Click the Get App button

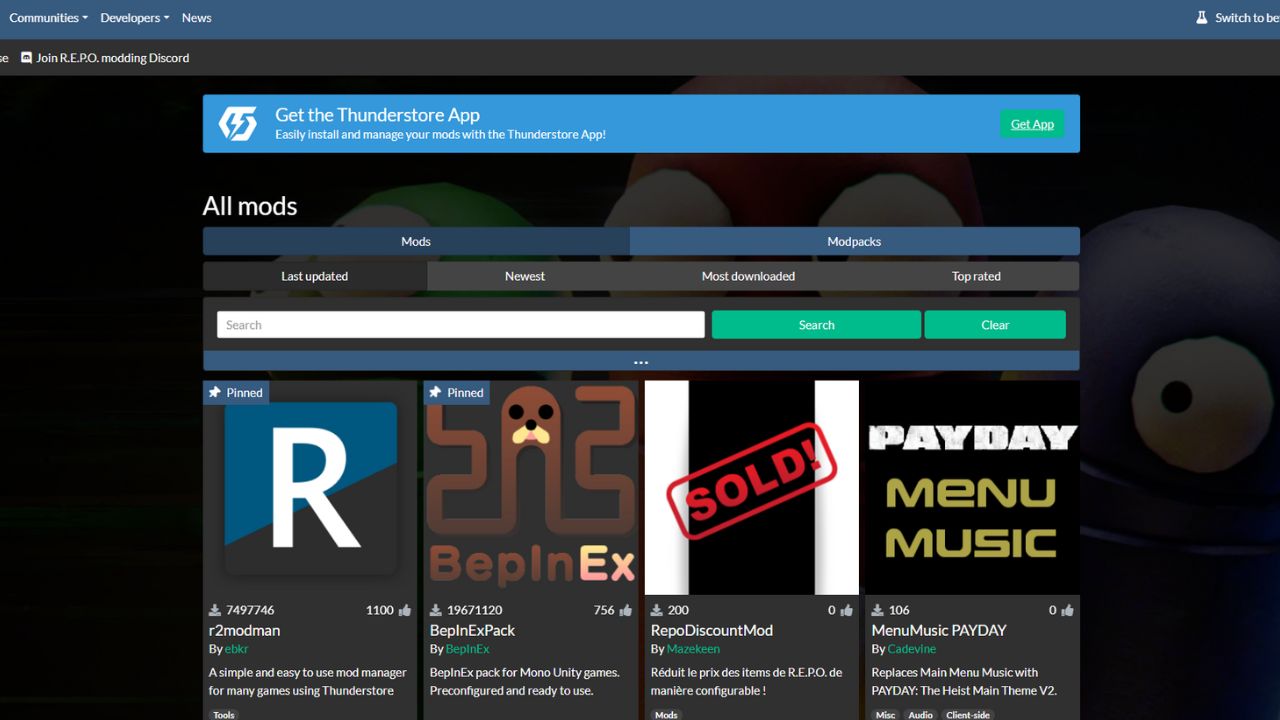tap(1032, 123)
